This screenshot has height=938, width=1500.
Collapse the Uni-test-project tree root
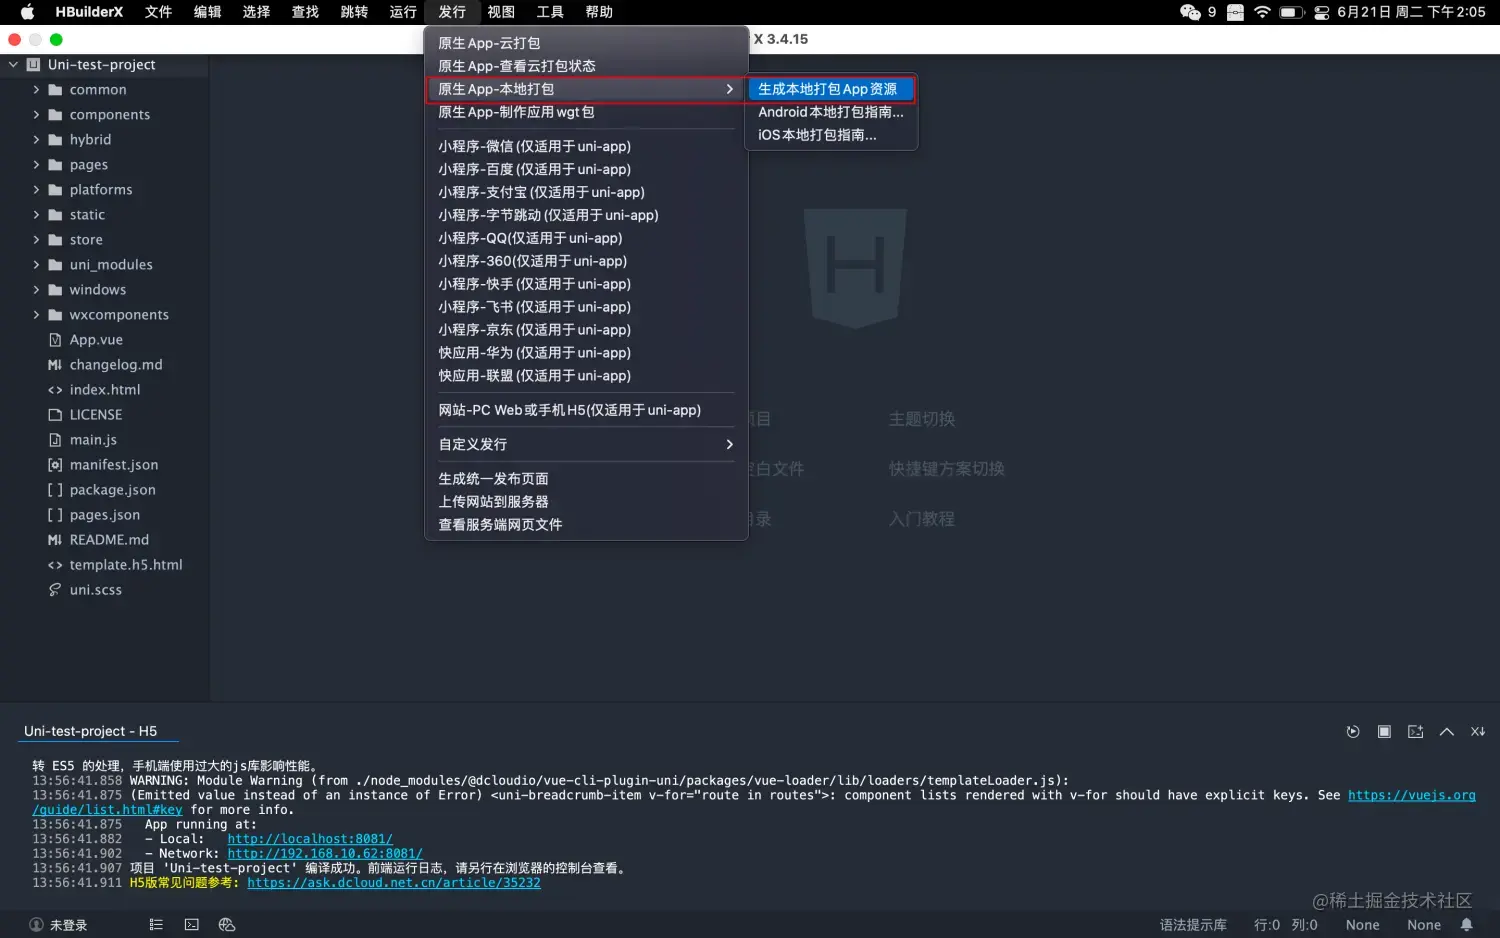13,64
